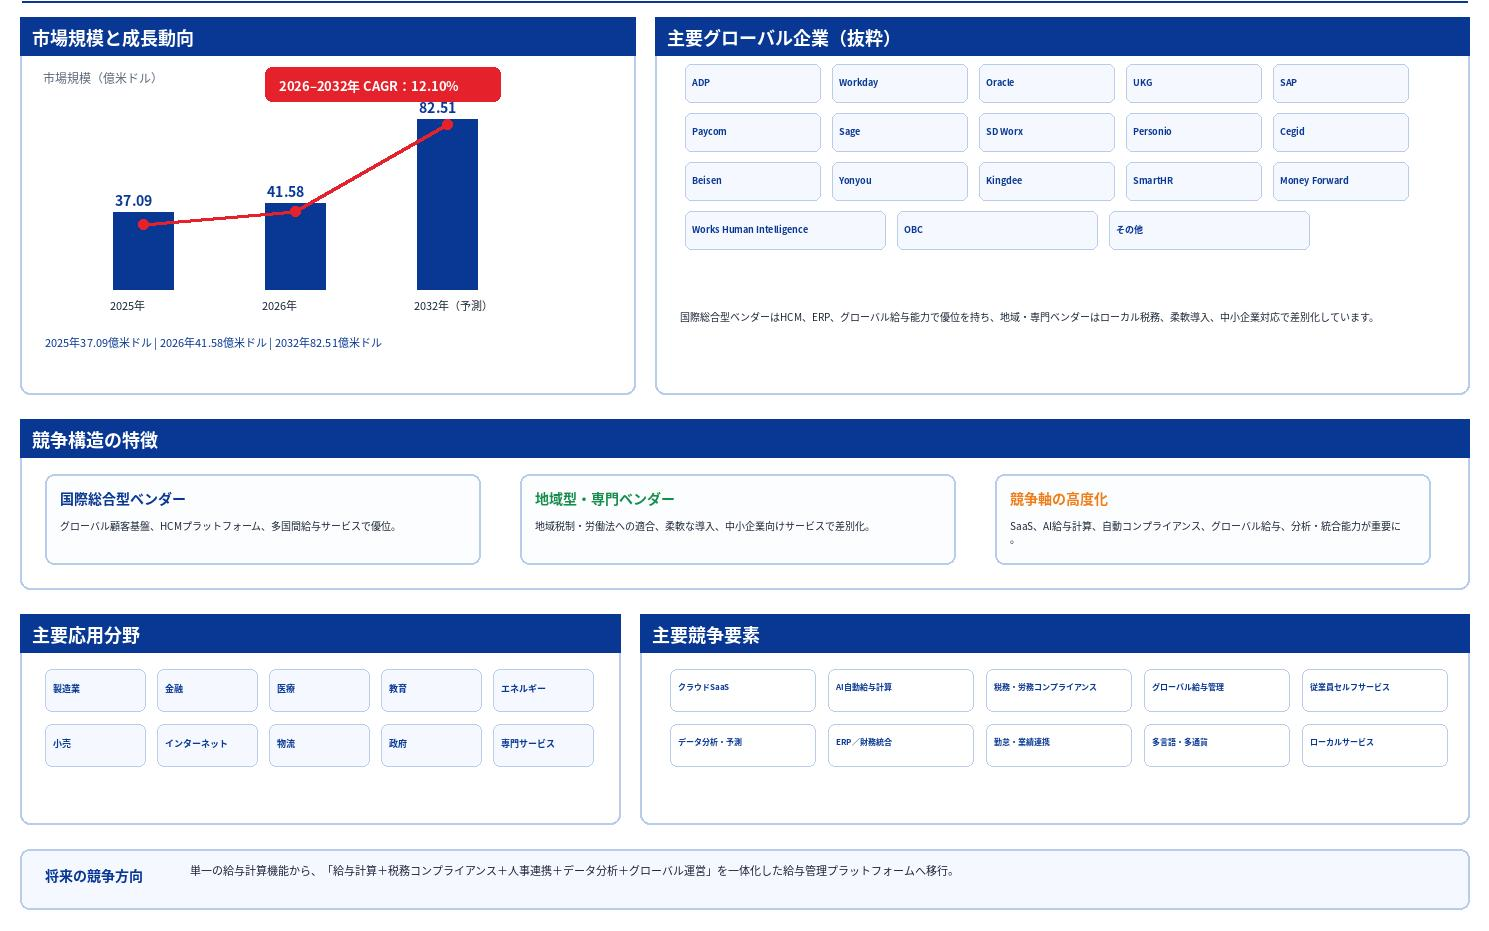This screenshot has width=1489, height=931.
Task: Click the AI自動給与計算 factor tag
Action: coord(901,690)
